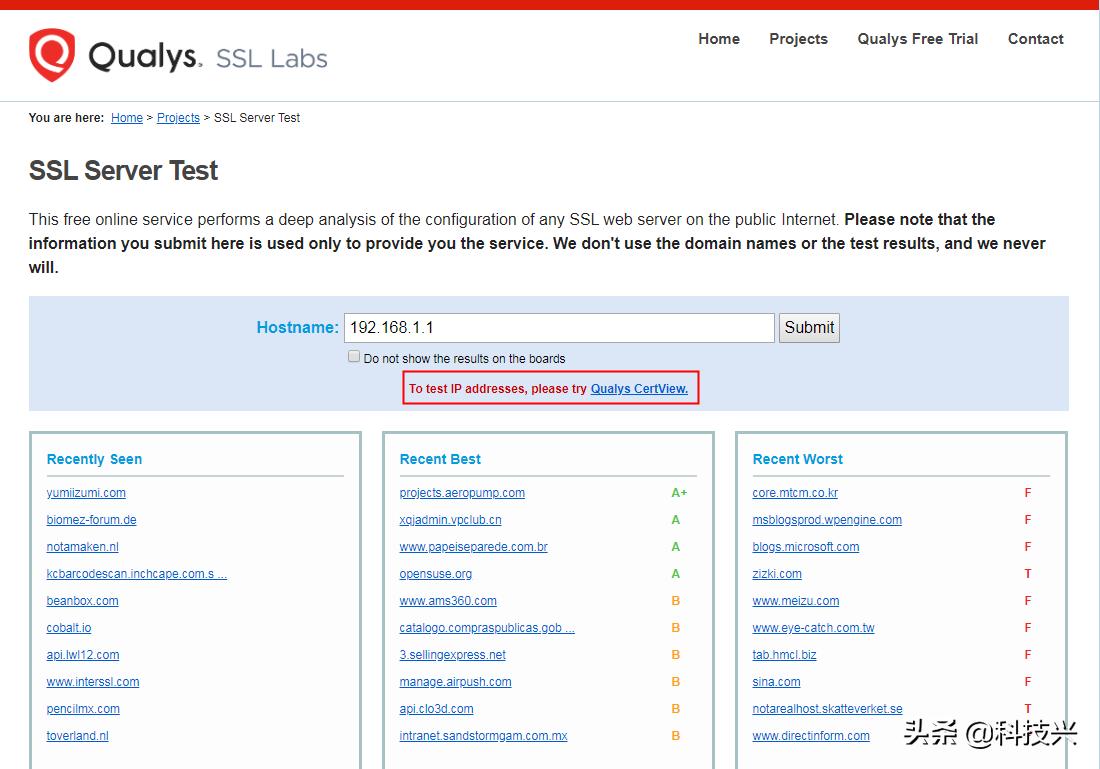Open tab.hmcl.biz in Recent Worst
The width and height of the screenshot is (1100, 769).
click(784, 655)
